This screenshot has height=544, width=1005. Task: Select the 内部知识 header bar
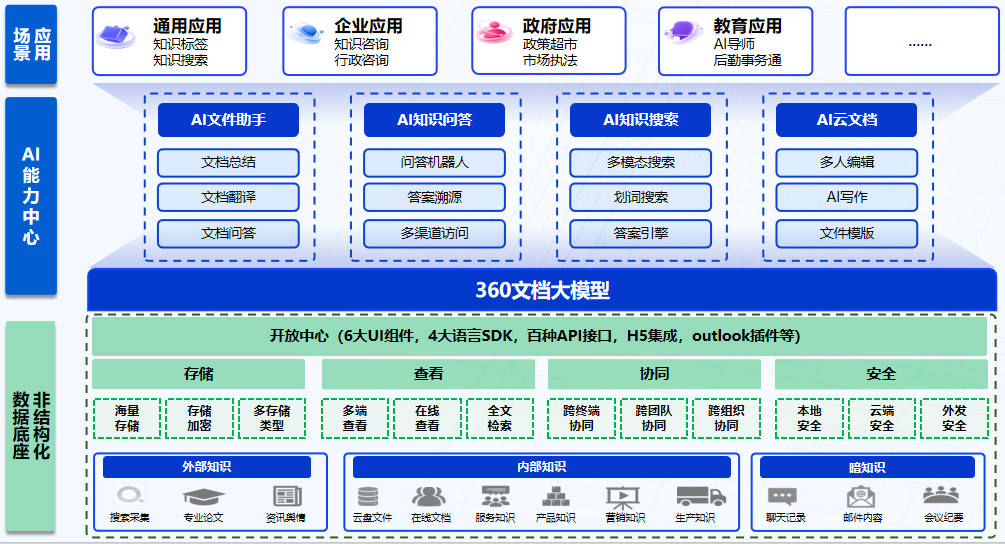(542, 467)
